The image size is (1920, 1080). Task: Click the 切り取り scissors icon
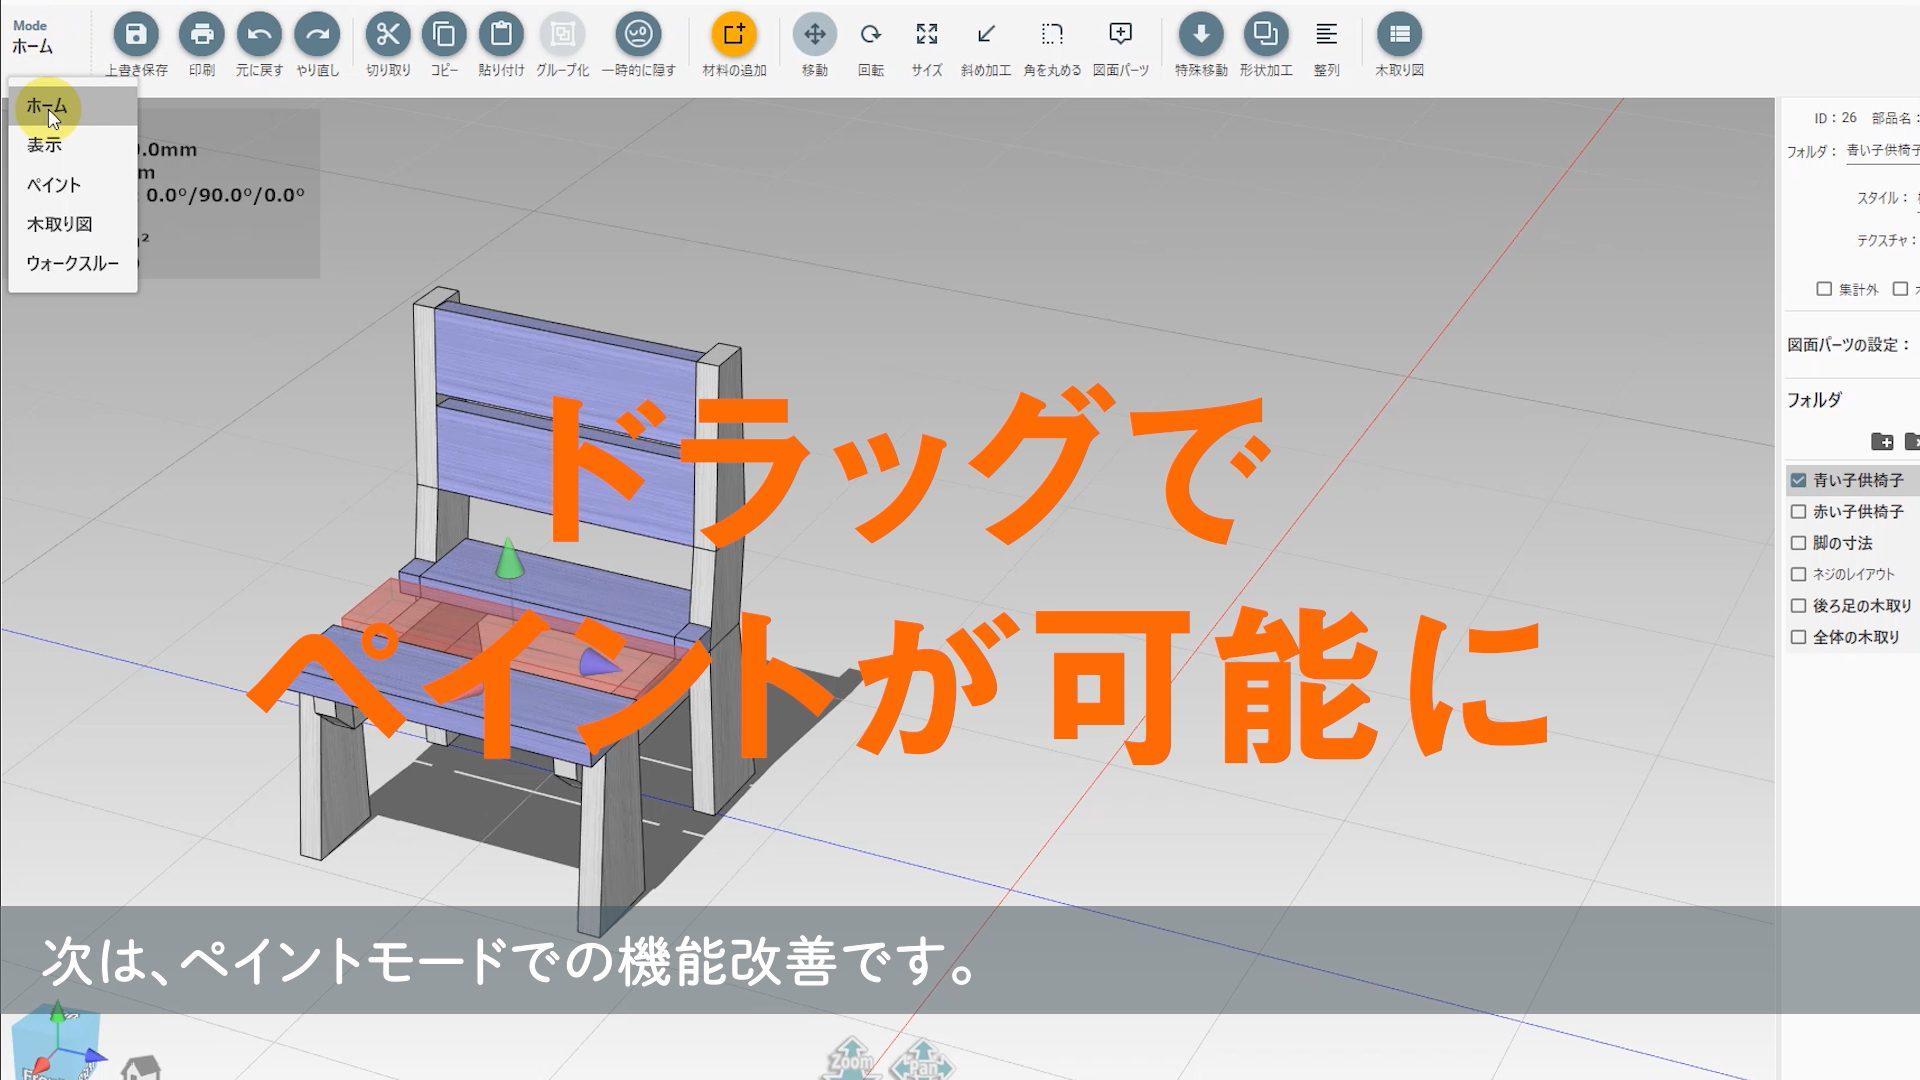(388, 35)
